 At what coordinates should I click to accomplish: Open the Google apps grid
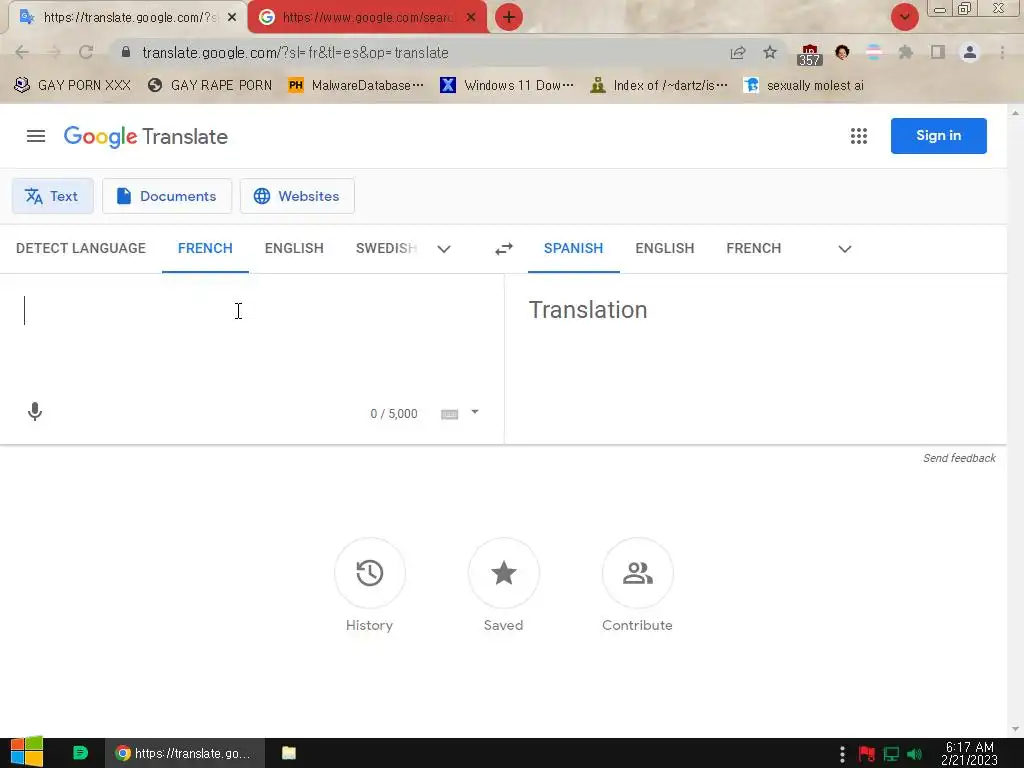click(859, 136)
